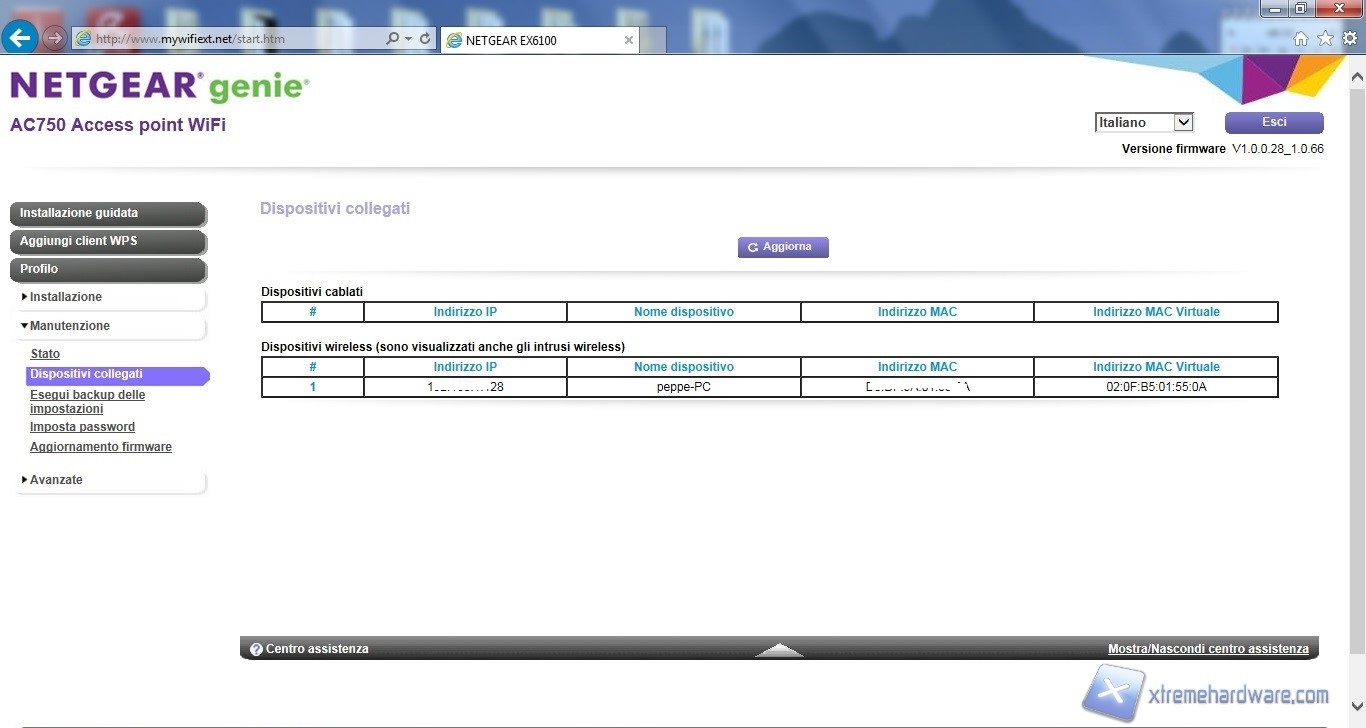The height and width of the screenshot is (728, 1366).
Task: Open the Italiano language dropdown
Action: click(x=1144, y=122)
